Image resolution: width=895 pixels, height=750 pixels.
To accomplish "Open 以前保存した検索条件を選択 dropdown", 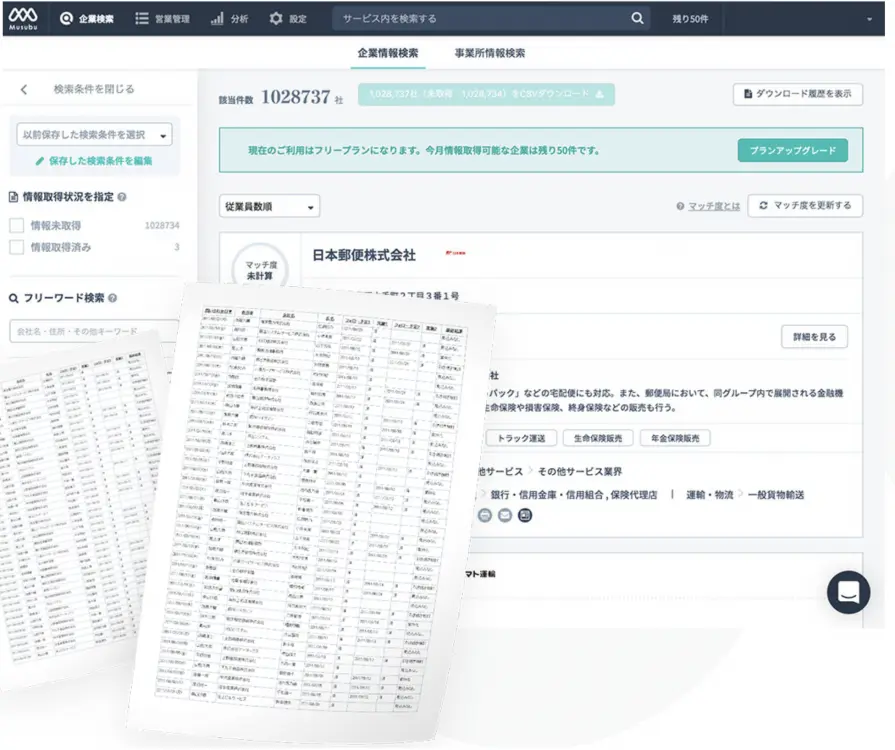I will 94,135.
